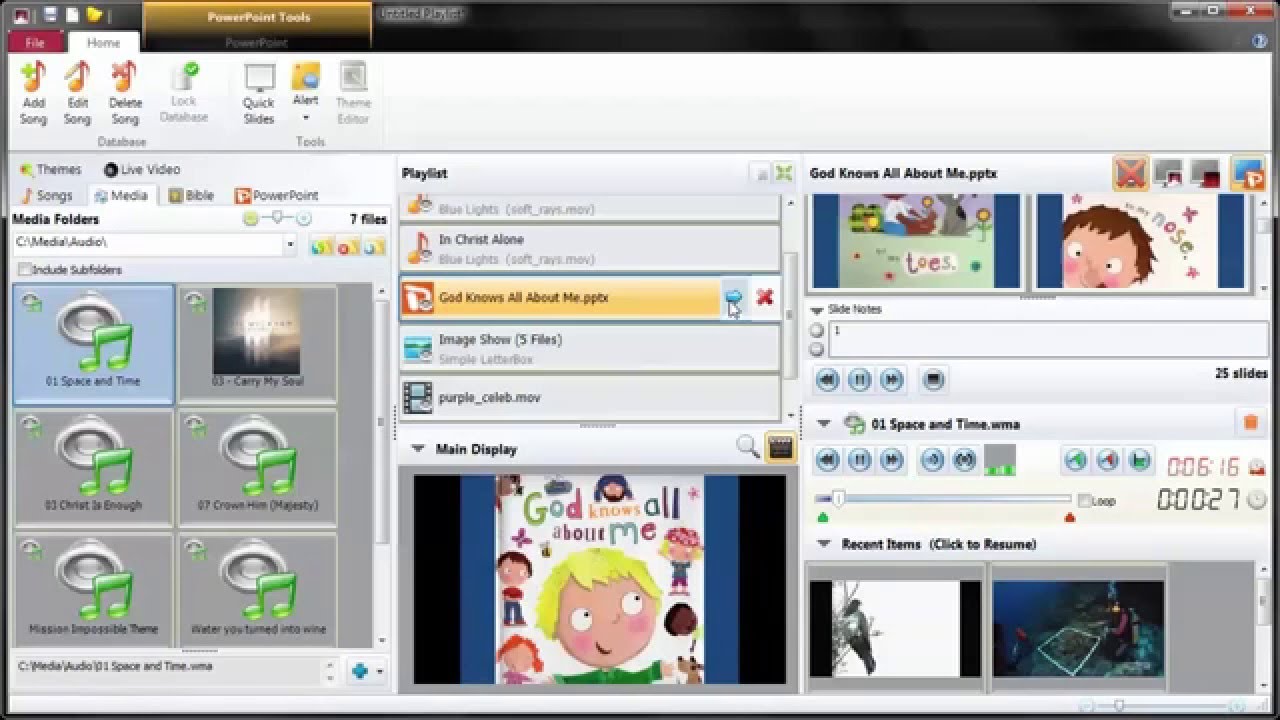Open the Quick Slides tool
This screenshot has width=1280, height=720.
pos(259,94)
